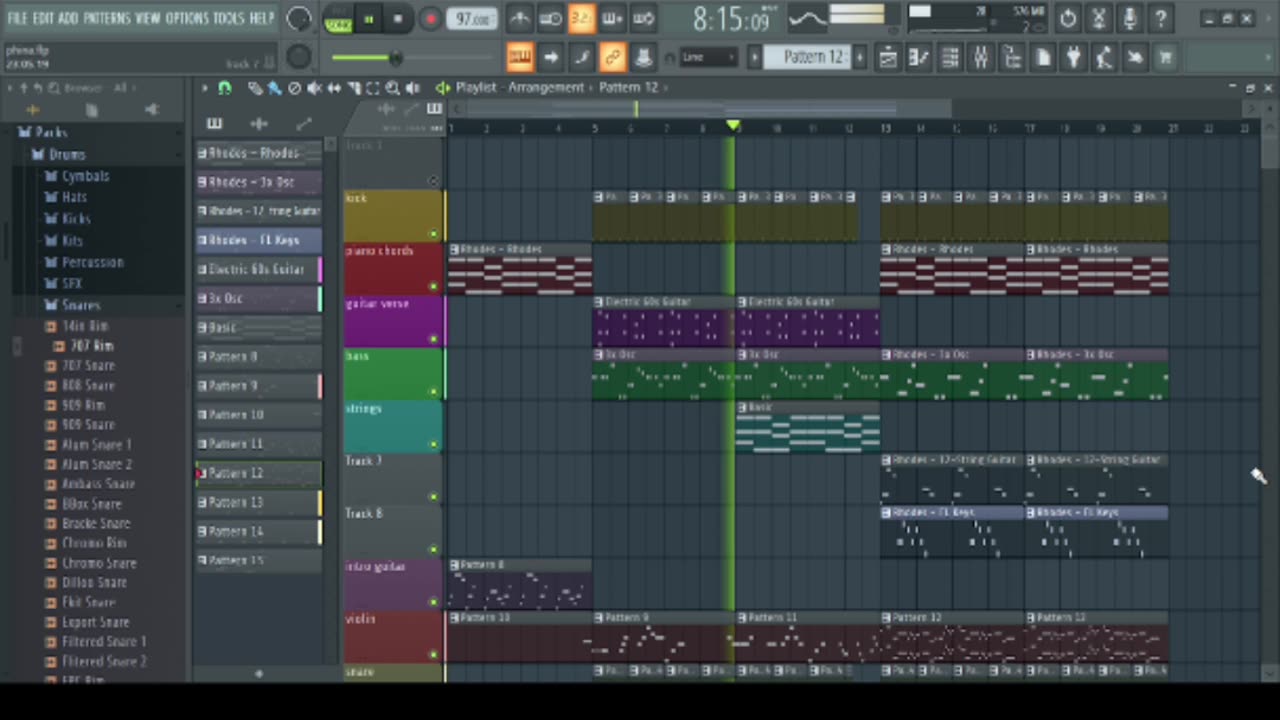This screenshot has width=1280, height=720.
Task: Select Rhodes - FL Keys pattern in picker
Action: 258,240
